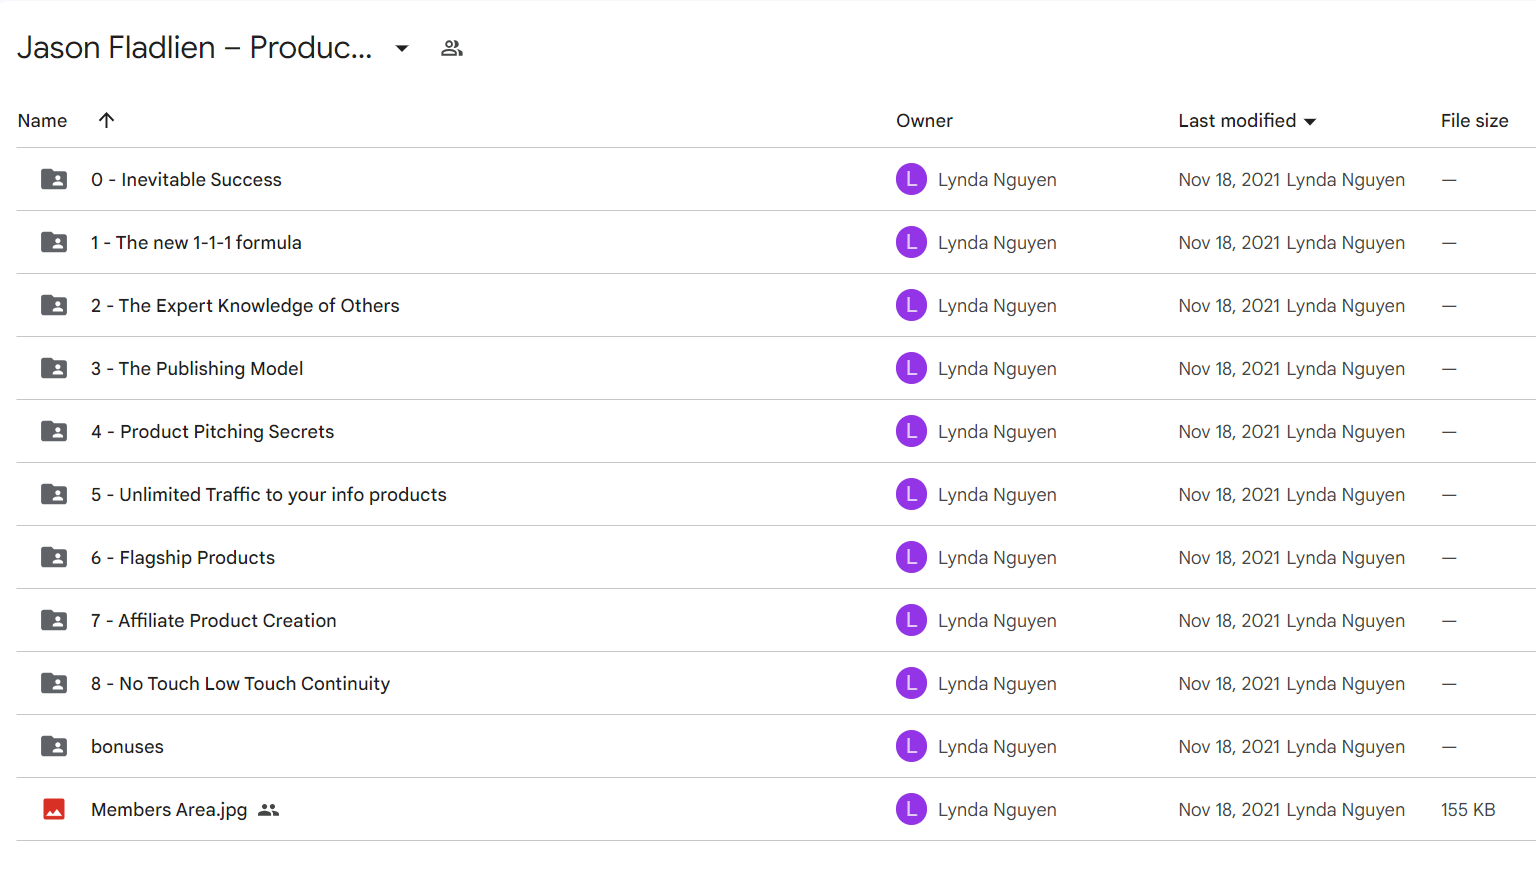Click the Owner column header
The width and height of the screenshot is (1536, 884).
pos(924,120)
